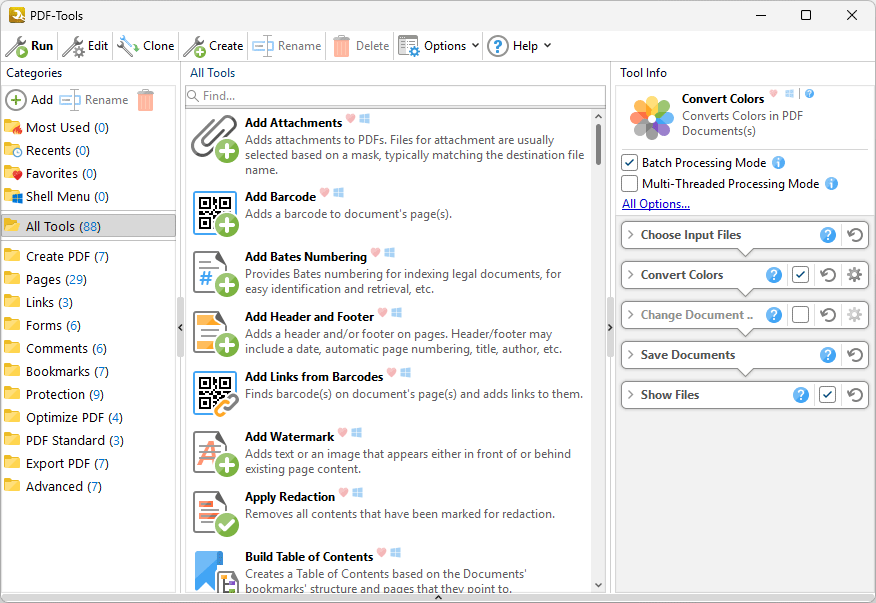Click the Add Barcode tool icon
876x603 pixels.
(x=215, y=213)
